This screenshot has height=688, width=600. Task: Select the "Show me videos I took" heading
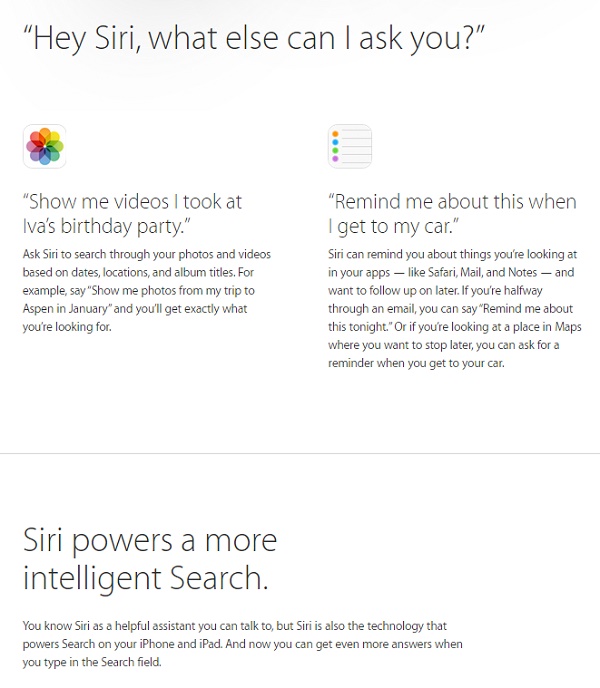point(133,201)
